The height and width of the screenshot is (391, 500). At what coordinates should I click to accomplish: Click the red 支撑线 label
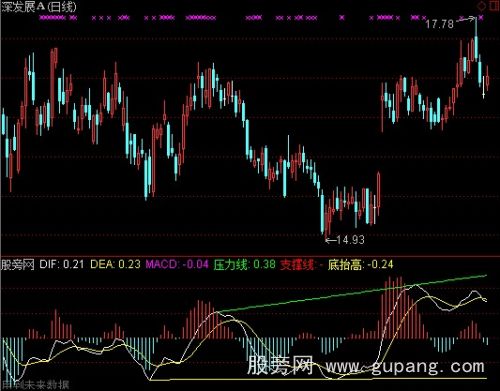point(301,265)
